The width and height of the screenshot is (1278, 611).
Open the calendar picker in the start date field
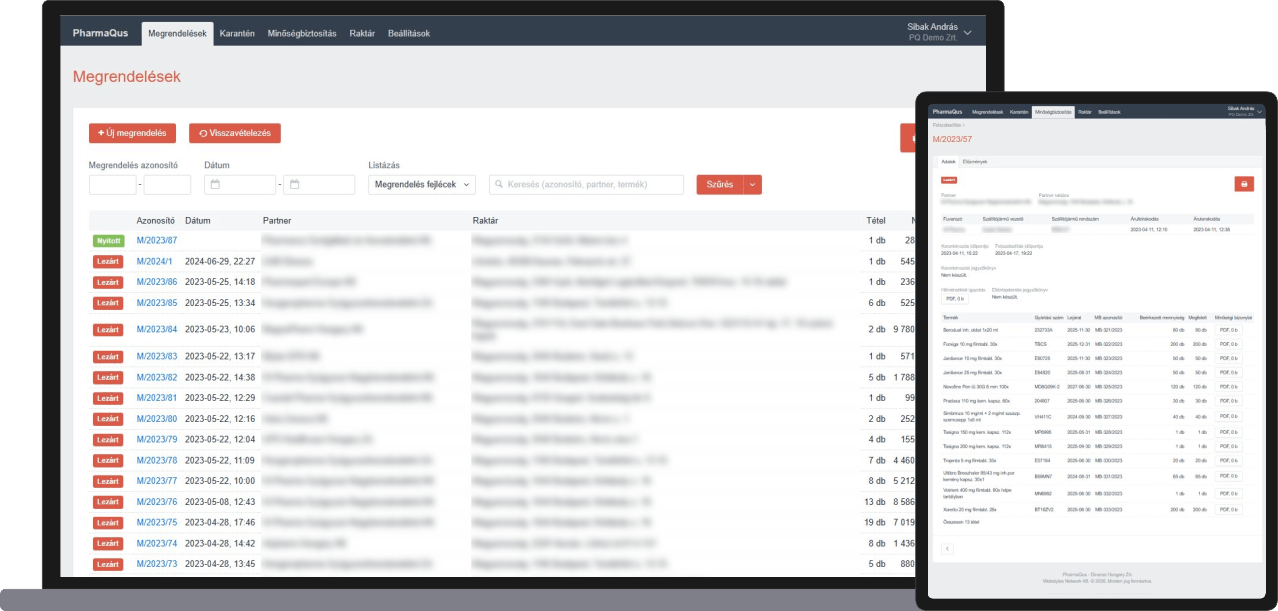coord(214,185)
